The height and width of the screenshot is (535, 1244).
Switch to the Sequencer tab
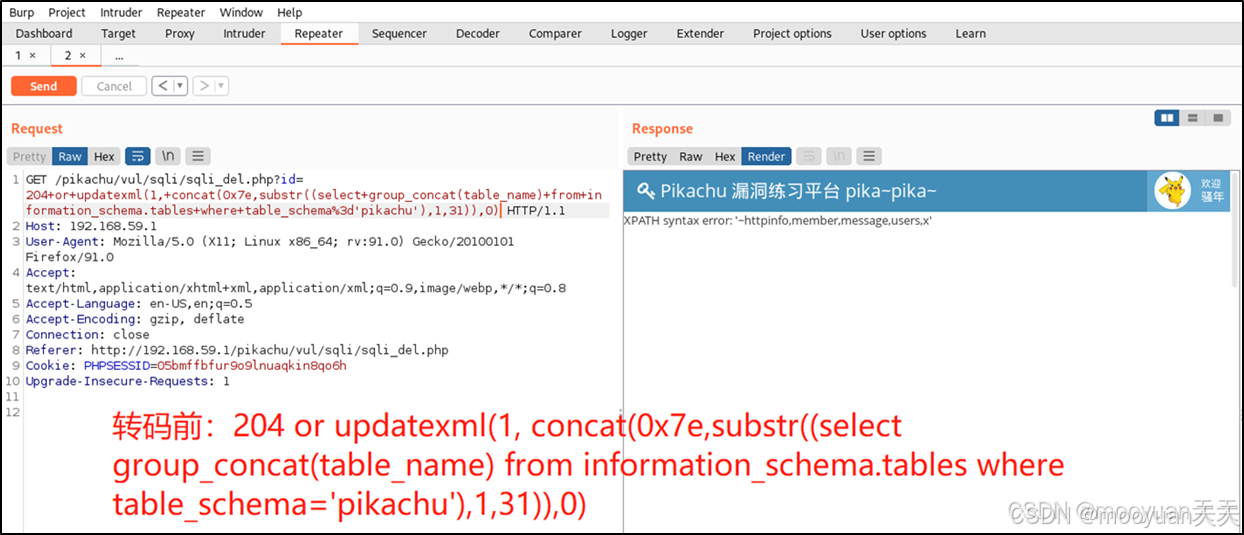point(399,33)
